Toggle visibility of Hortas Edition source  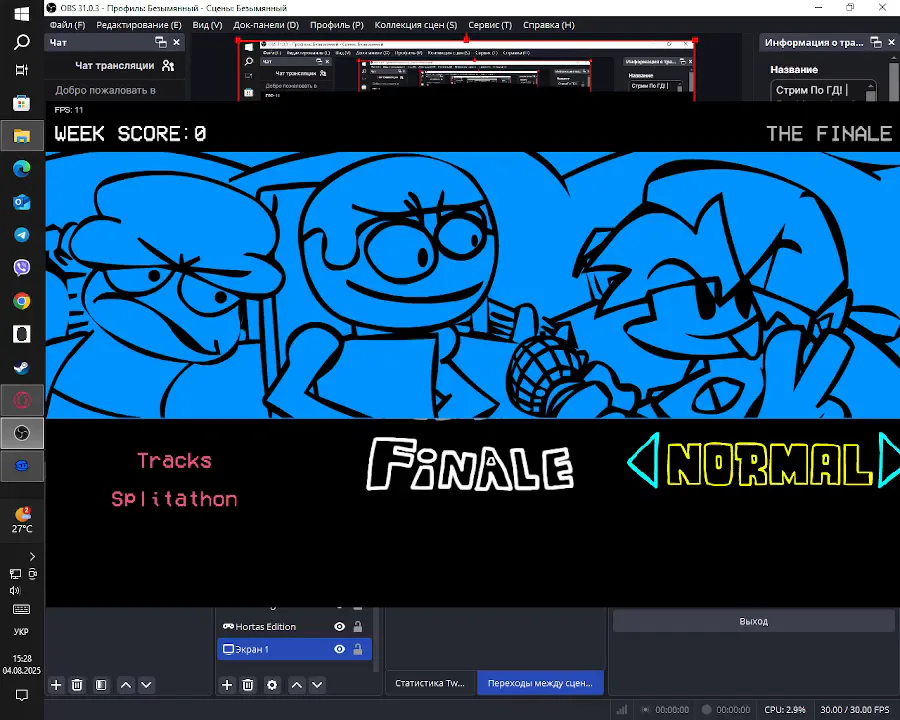[340, 626]
